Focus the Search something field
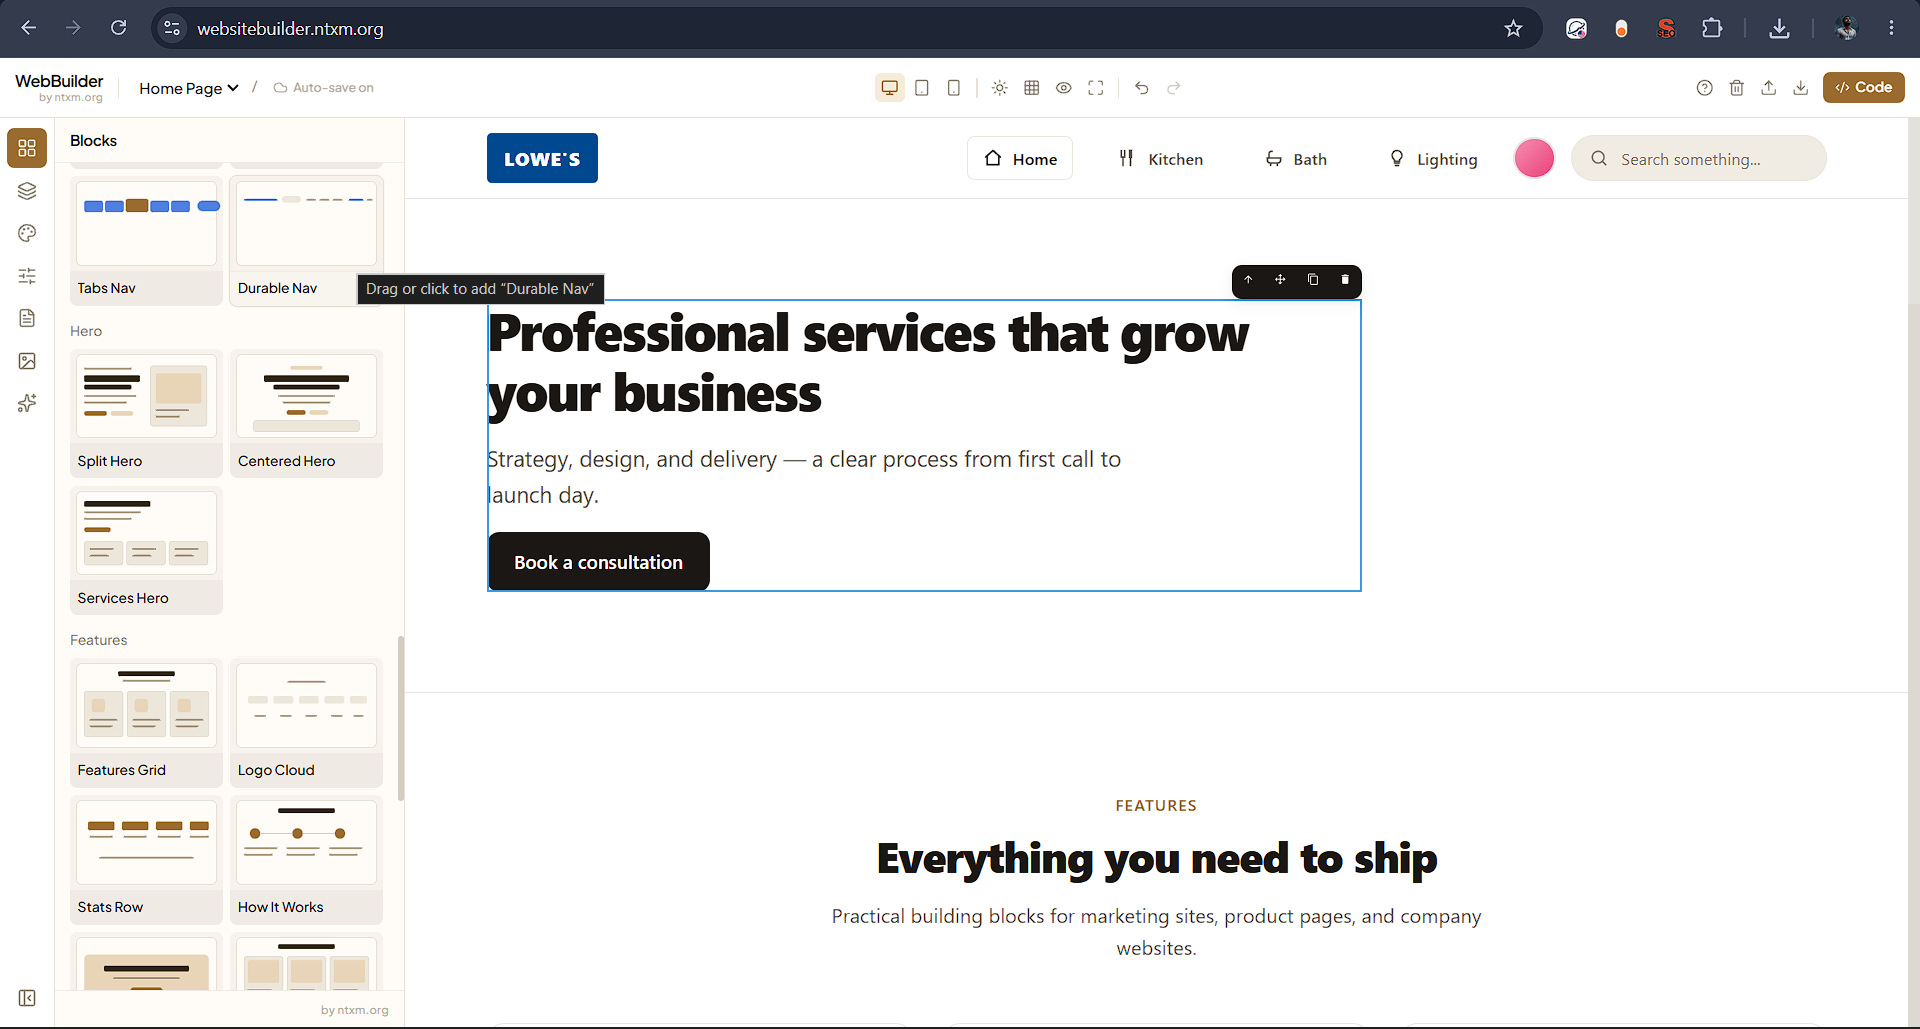The image size is (1920, 1029). click(x=1699, y=159)
